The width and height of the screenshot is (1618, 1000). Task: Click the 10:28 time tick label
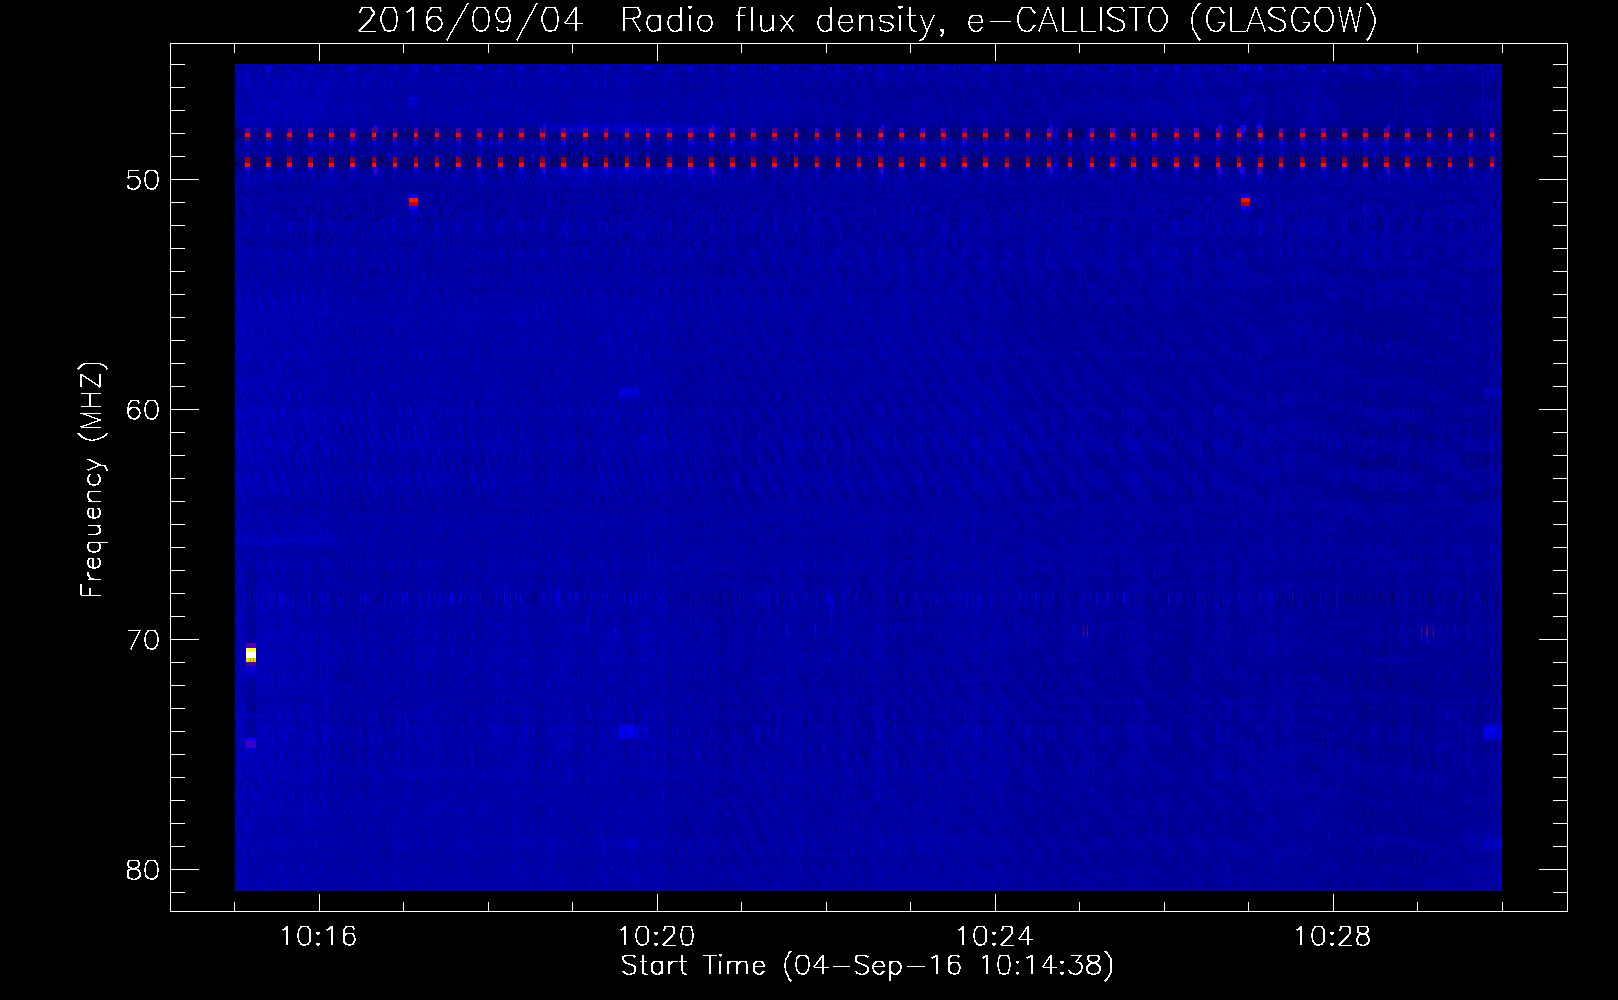1333,936
